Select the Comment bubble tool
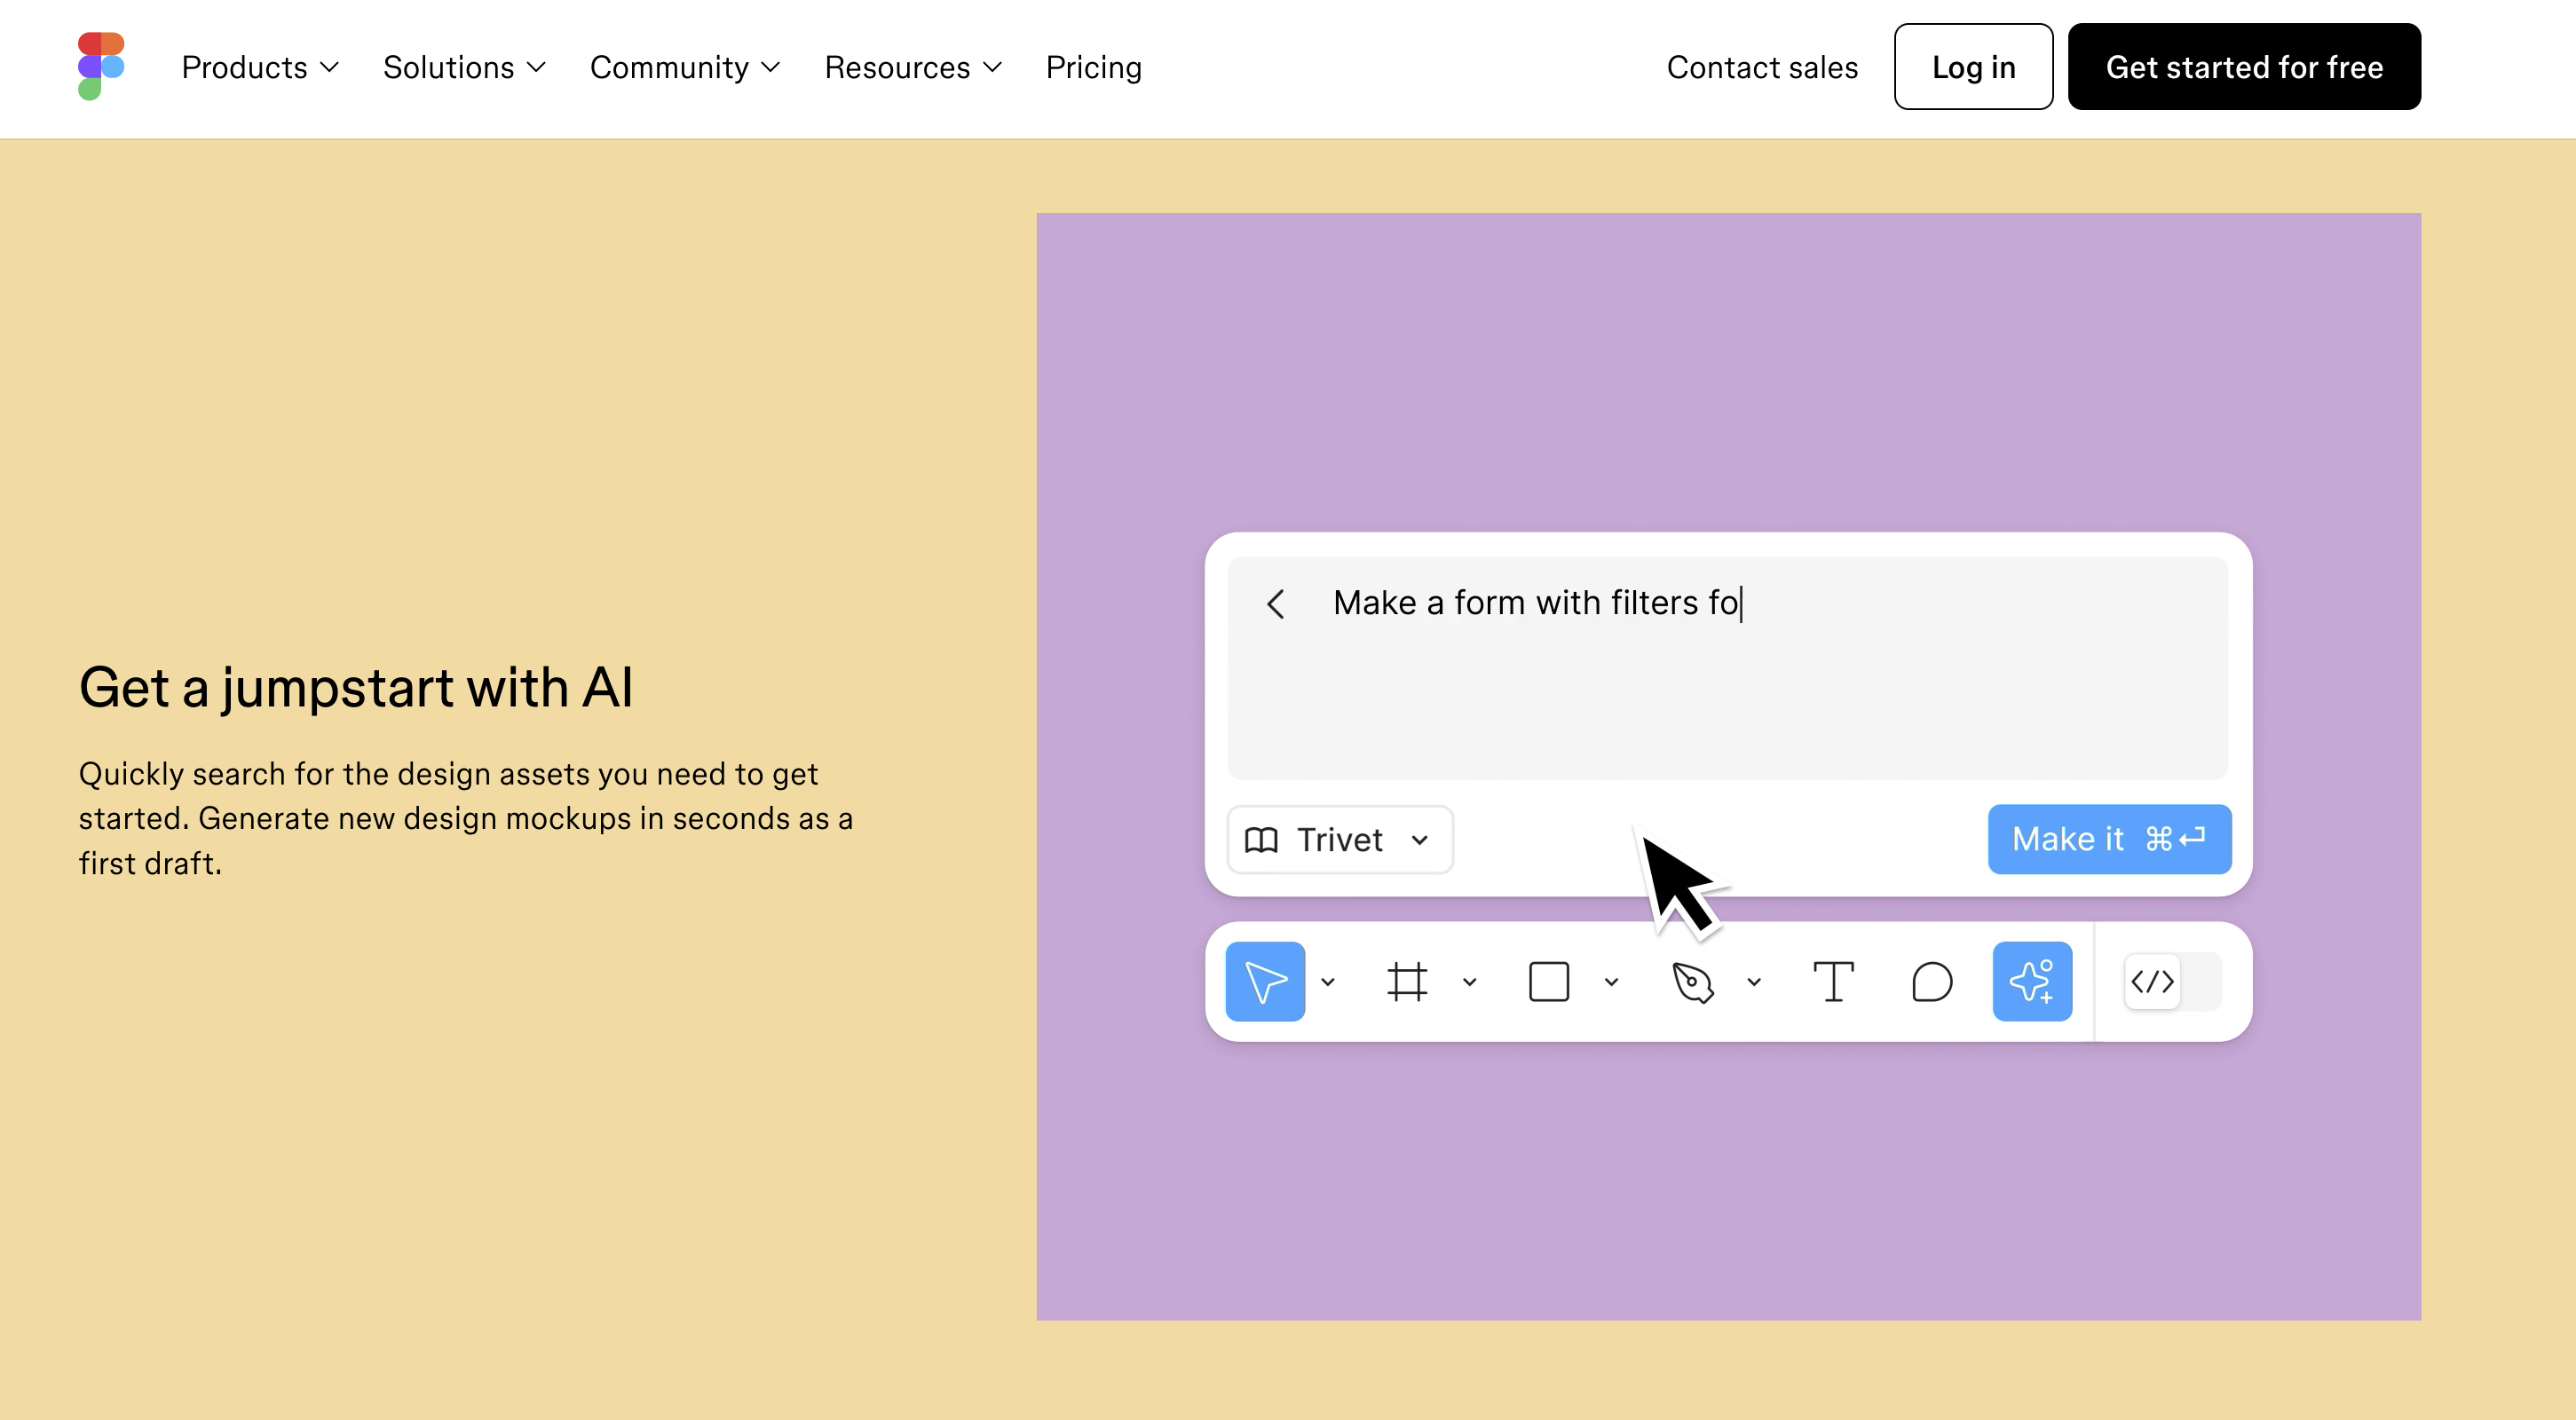 tap(1932, 981)
